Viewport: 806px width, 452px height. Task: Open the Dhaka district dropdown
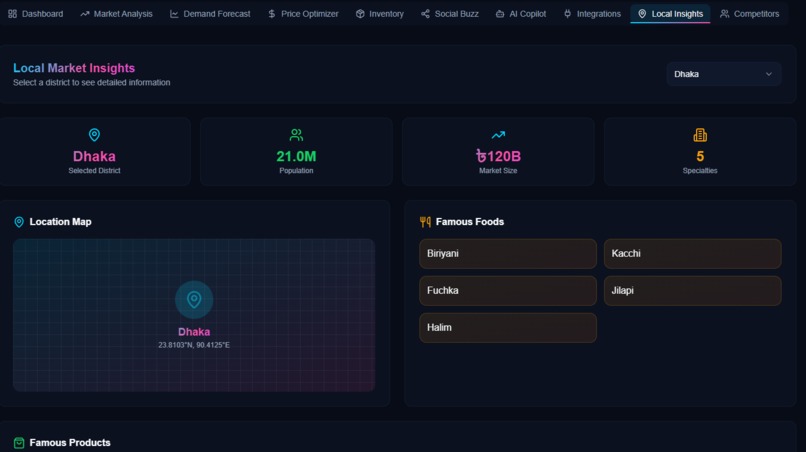point(724,74)
